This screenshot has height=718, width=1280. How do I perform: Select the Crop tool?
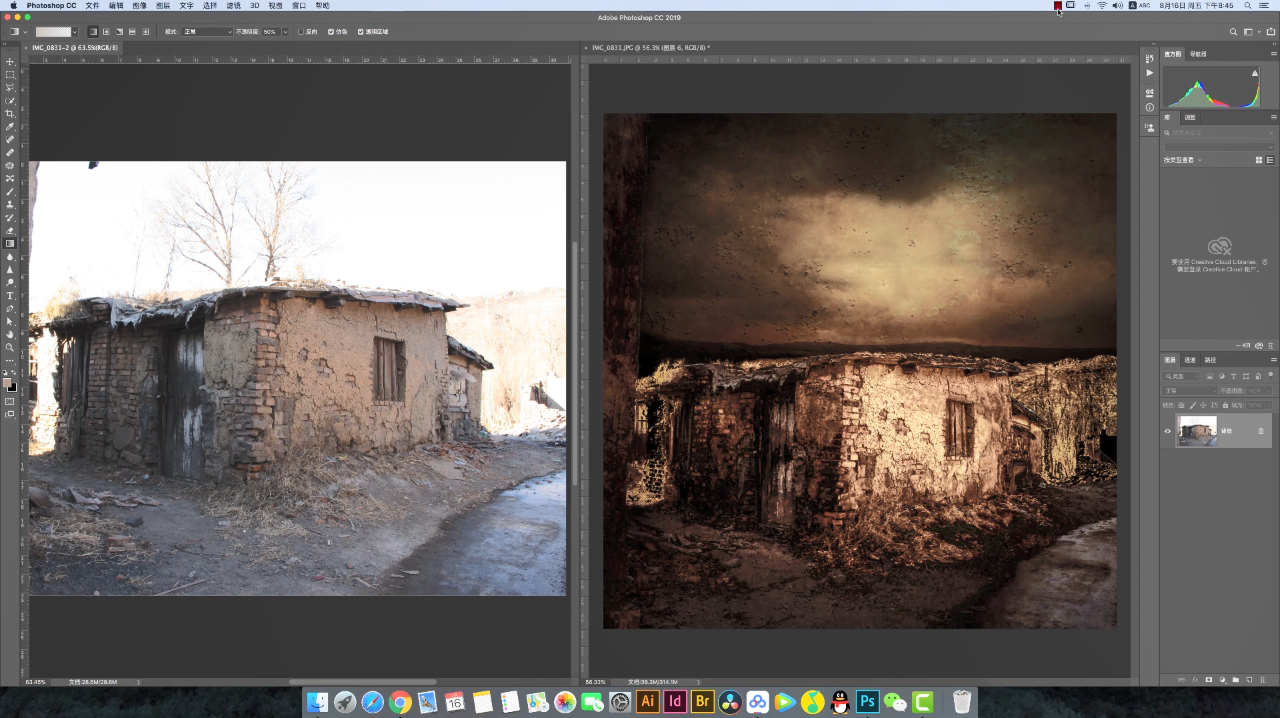pos(10,114)
